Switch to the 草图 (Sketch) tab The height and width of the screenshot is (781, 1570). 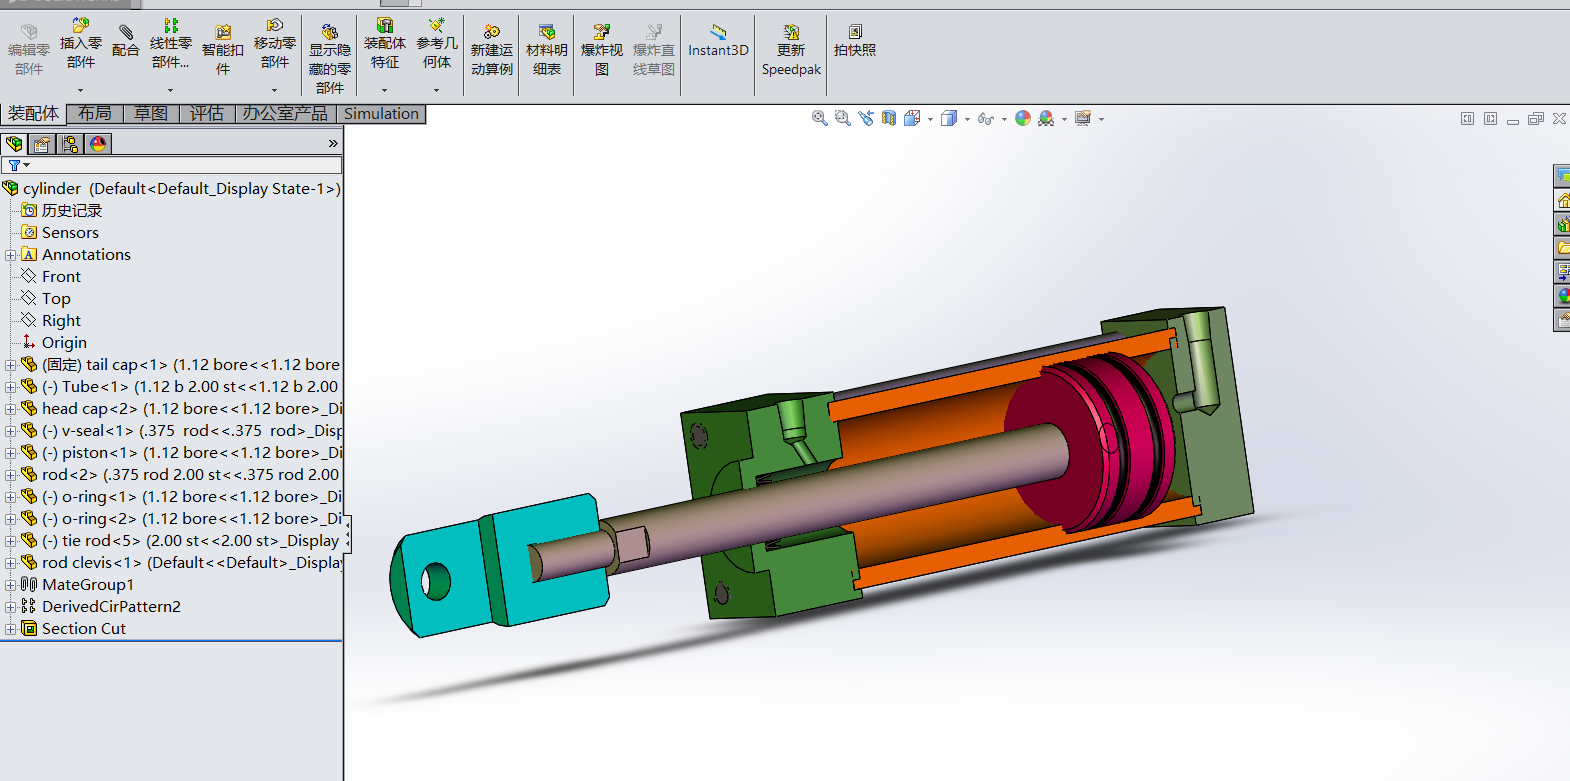pyautogui.click(x=151, y=114)
